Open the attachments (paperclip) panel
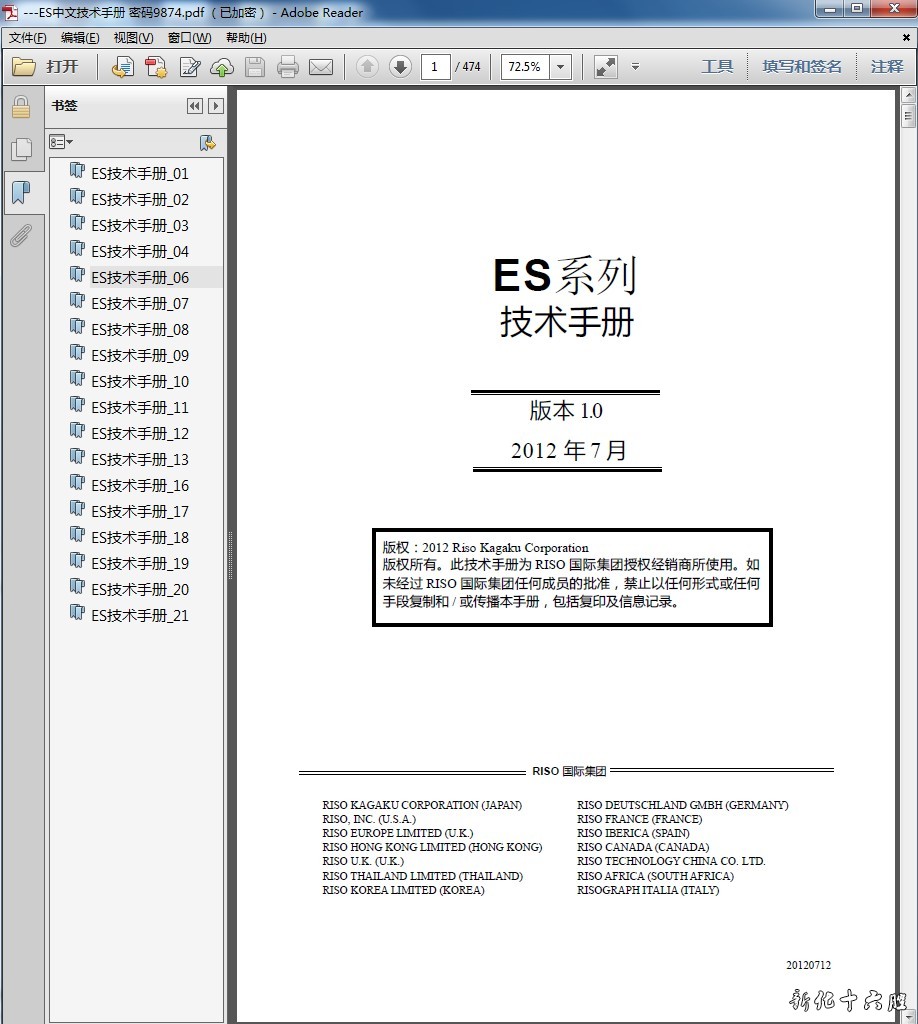This screenshot has height=1024, width=918. [21, 236]
